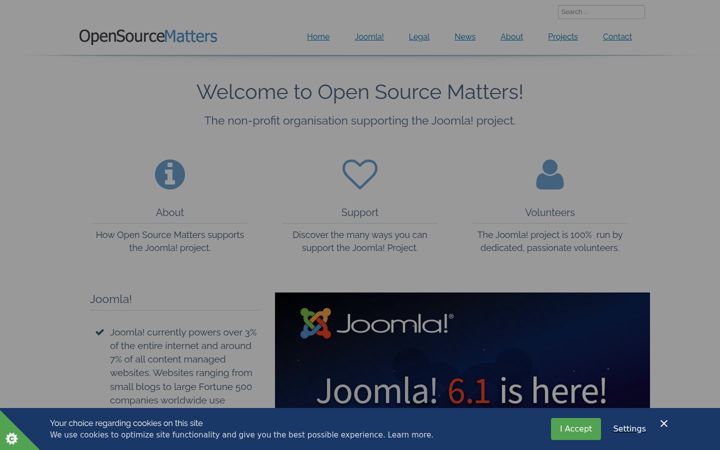Open cookie settings gear icon in corner

(x=11, y=439)
